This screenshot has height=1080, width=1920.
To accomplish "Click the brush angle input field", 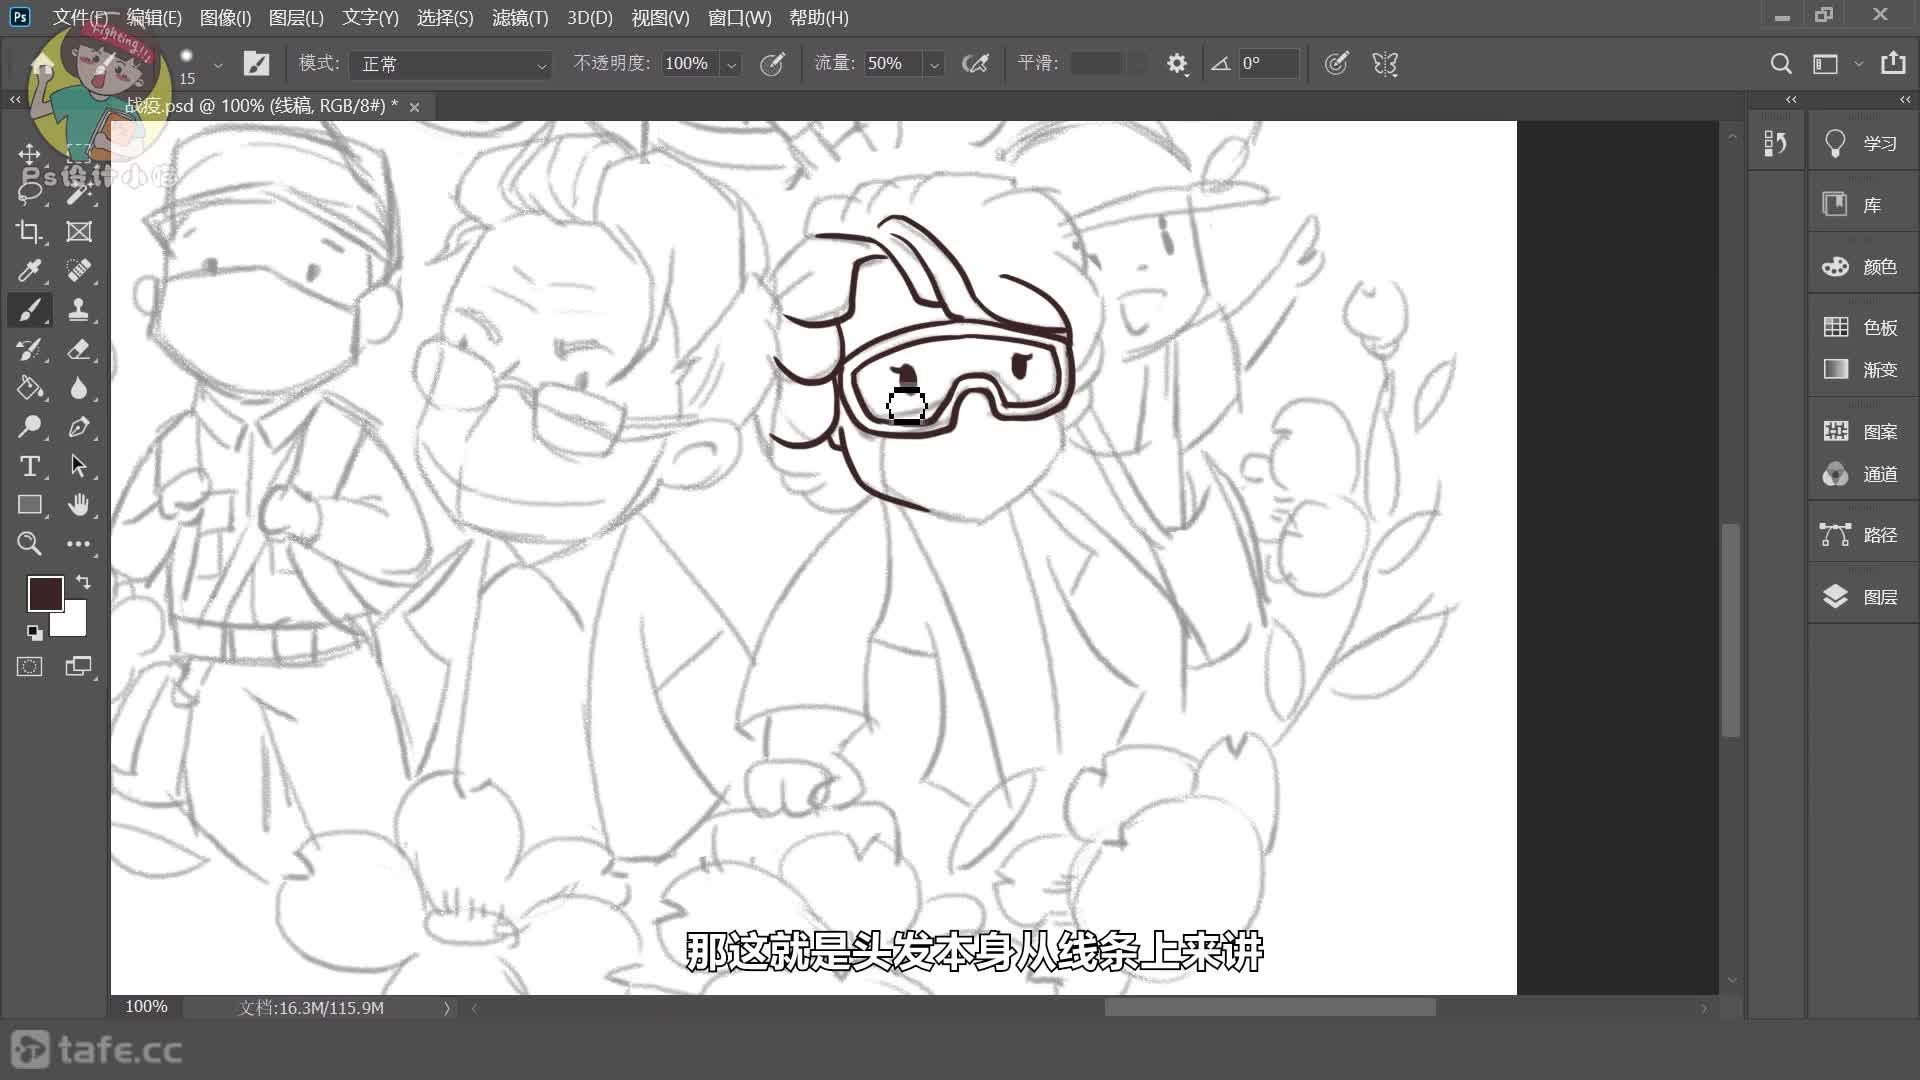I will pos(1268,64).
